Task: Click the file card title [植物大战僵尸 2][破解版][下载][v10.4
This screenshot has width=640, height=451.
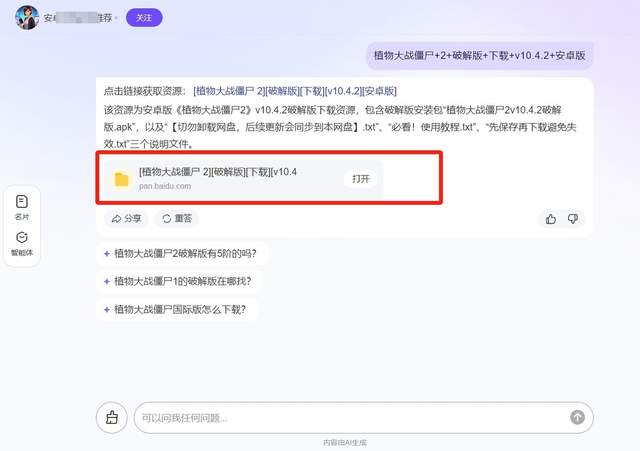Action: click(x=218, y=172)
